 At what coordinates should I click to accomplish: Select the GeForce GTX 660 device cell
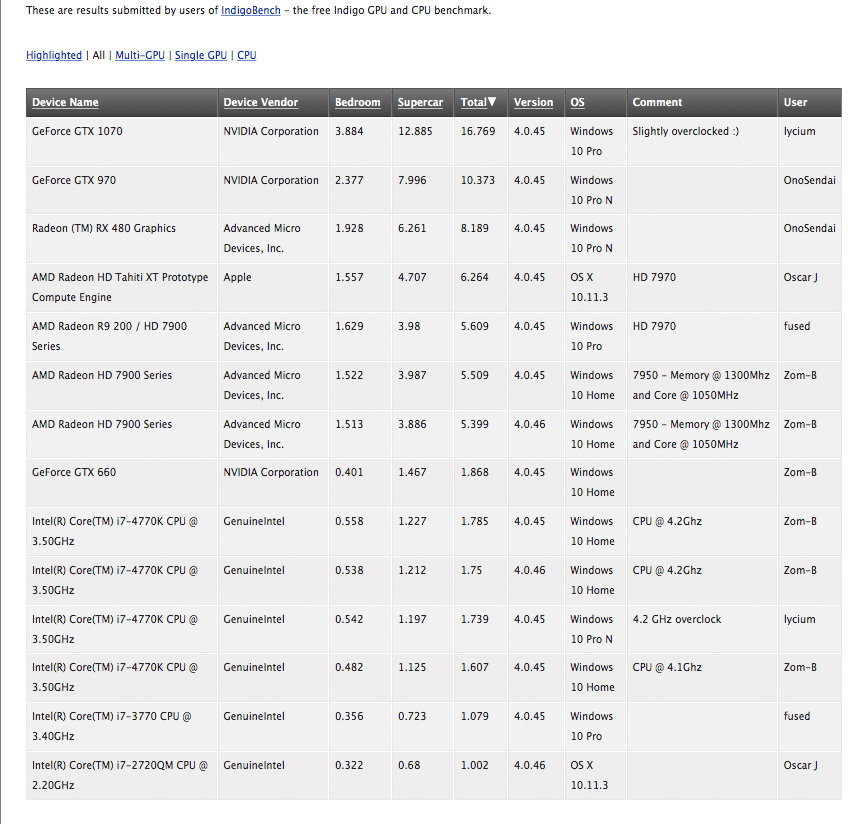(73, 473)
